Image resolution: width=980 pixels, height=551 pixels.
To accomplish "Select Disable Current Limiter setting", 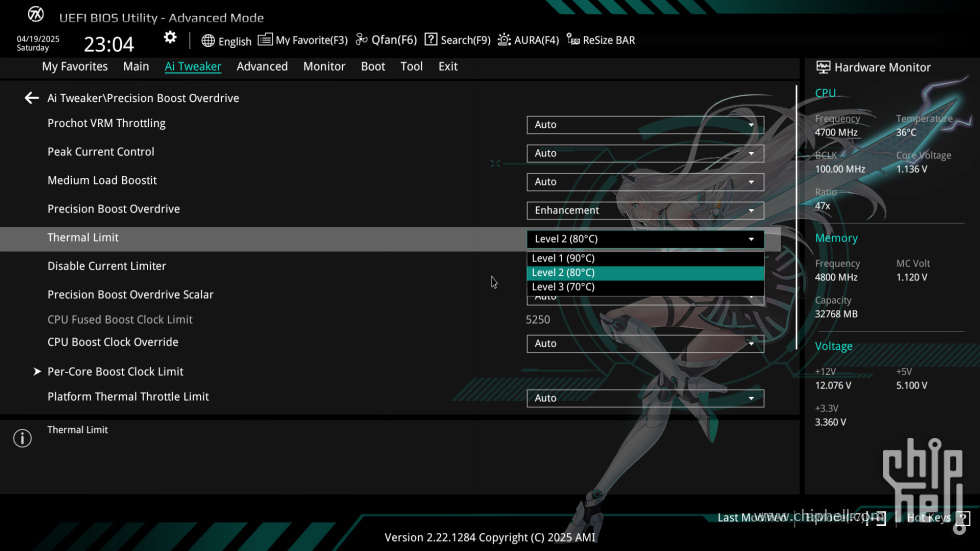I will pyautogui.click(x=107, y=266).
